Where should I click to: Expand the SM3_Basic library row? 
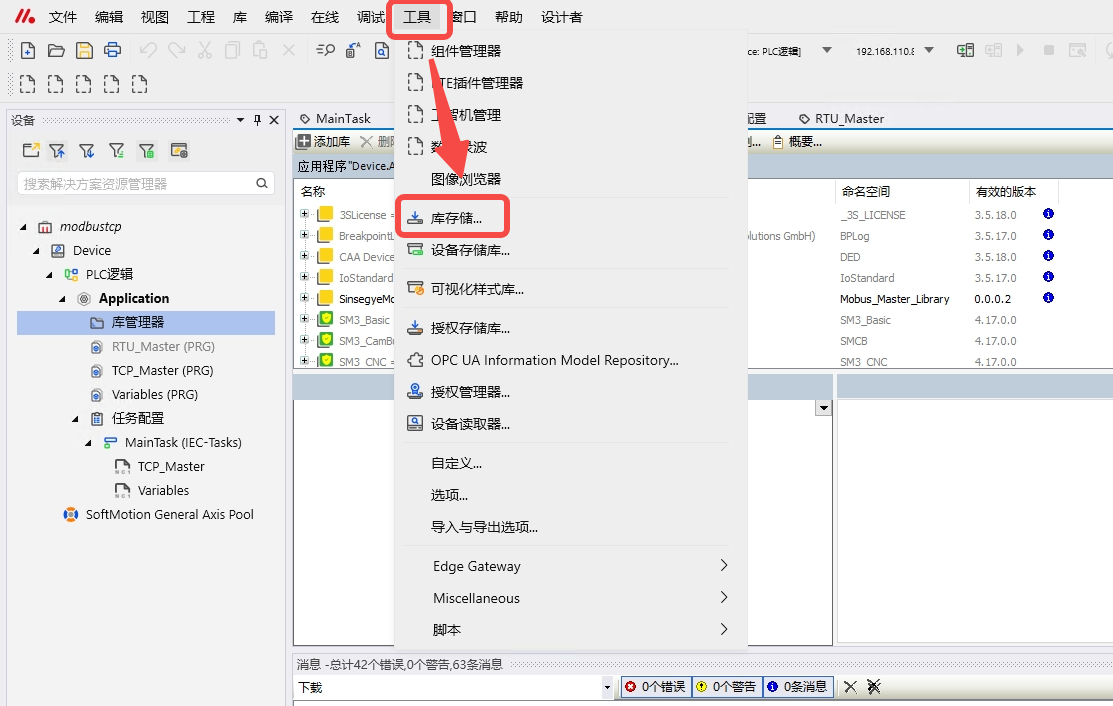[305, 319]
